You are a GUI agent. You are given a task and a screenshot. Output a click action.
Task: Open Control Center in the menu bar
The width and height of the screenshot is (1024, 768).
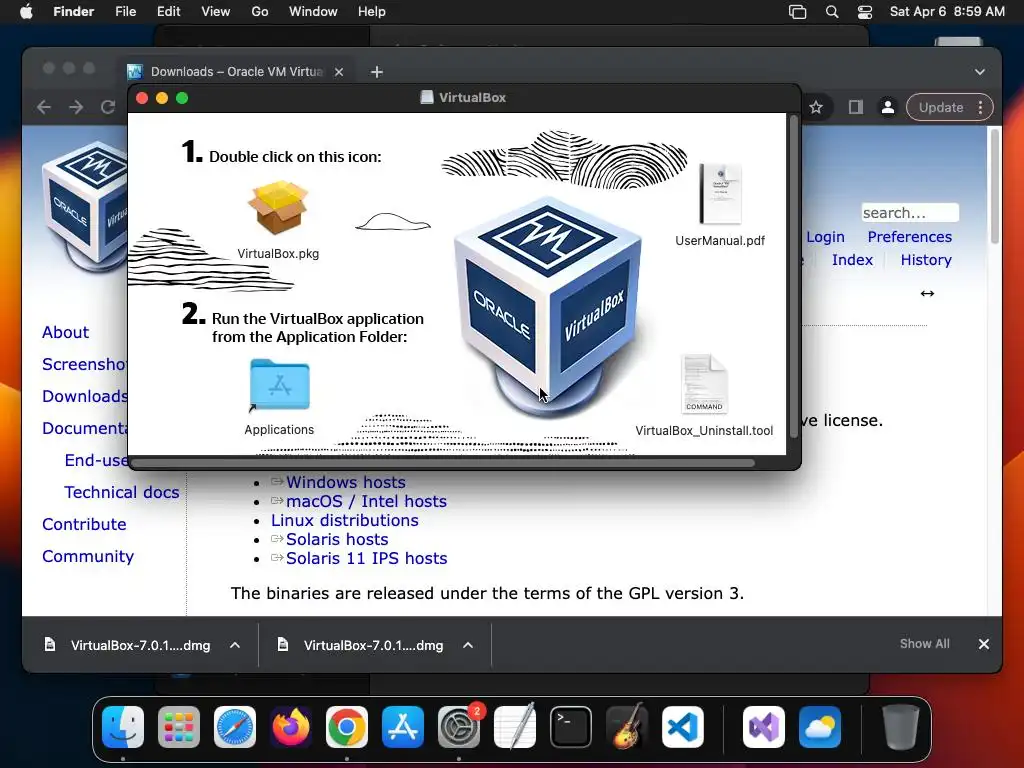tap(865, 12)
